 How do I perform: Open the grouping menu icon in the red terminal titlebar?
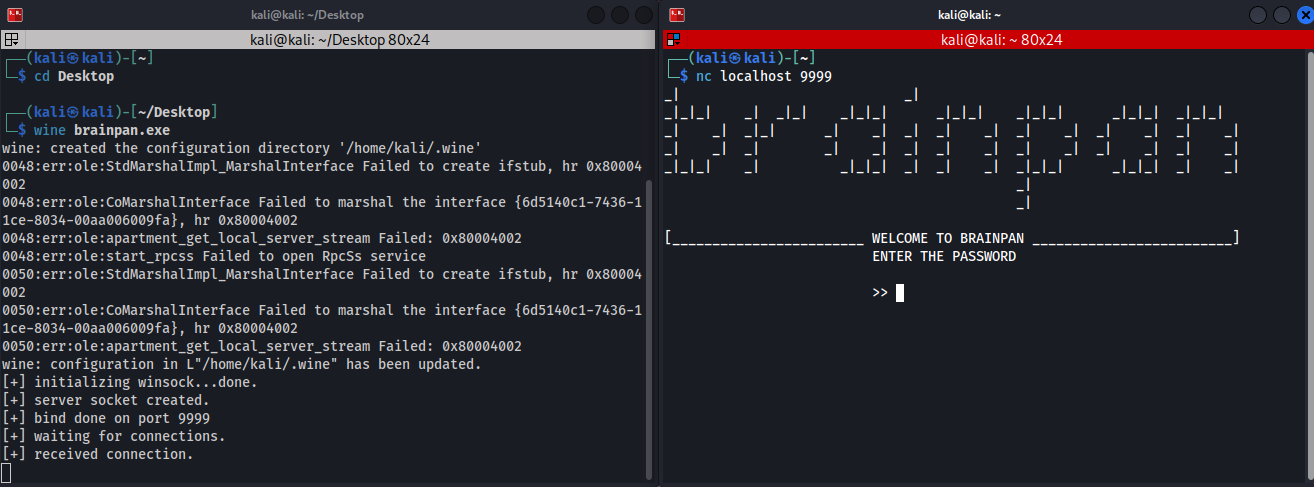pyautogui.click(x=674, y=40)
